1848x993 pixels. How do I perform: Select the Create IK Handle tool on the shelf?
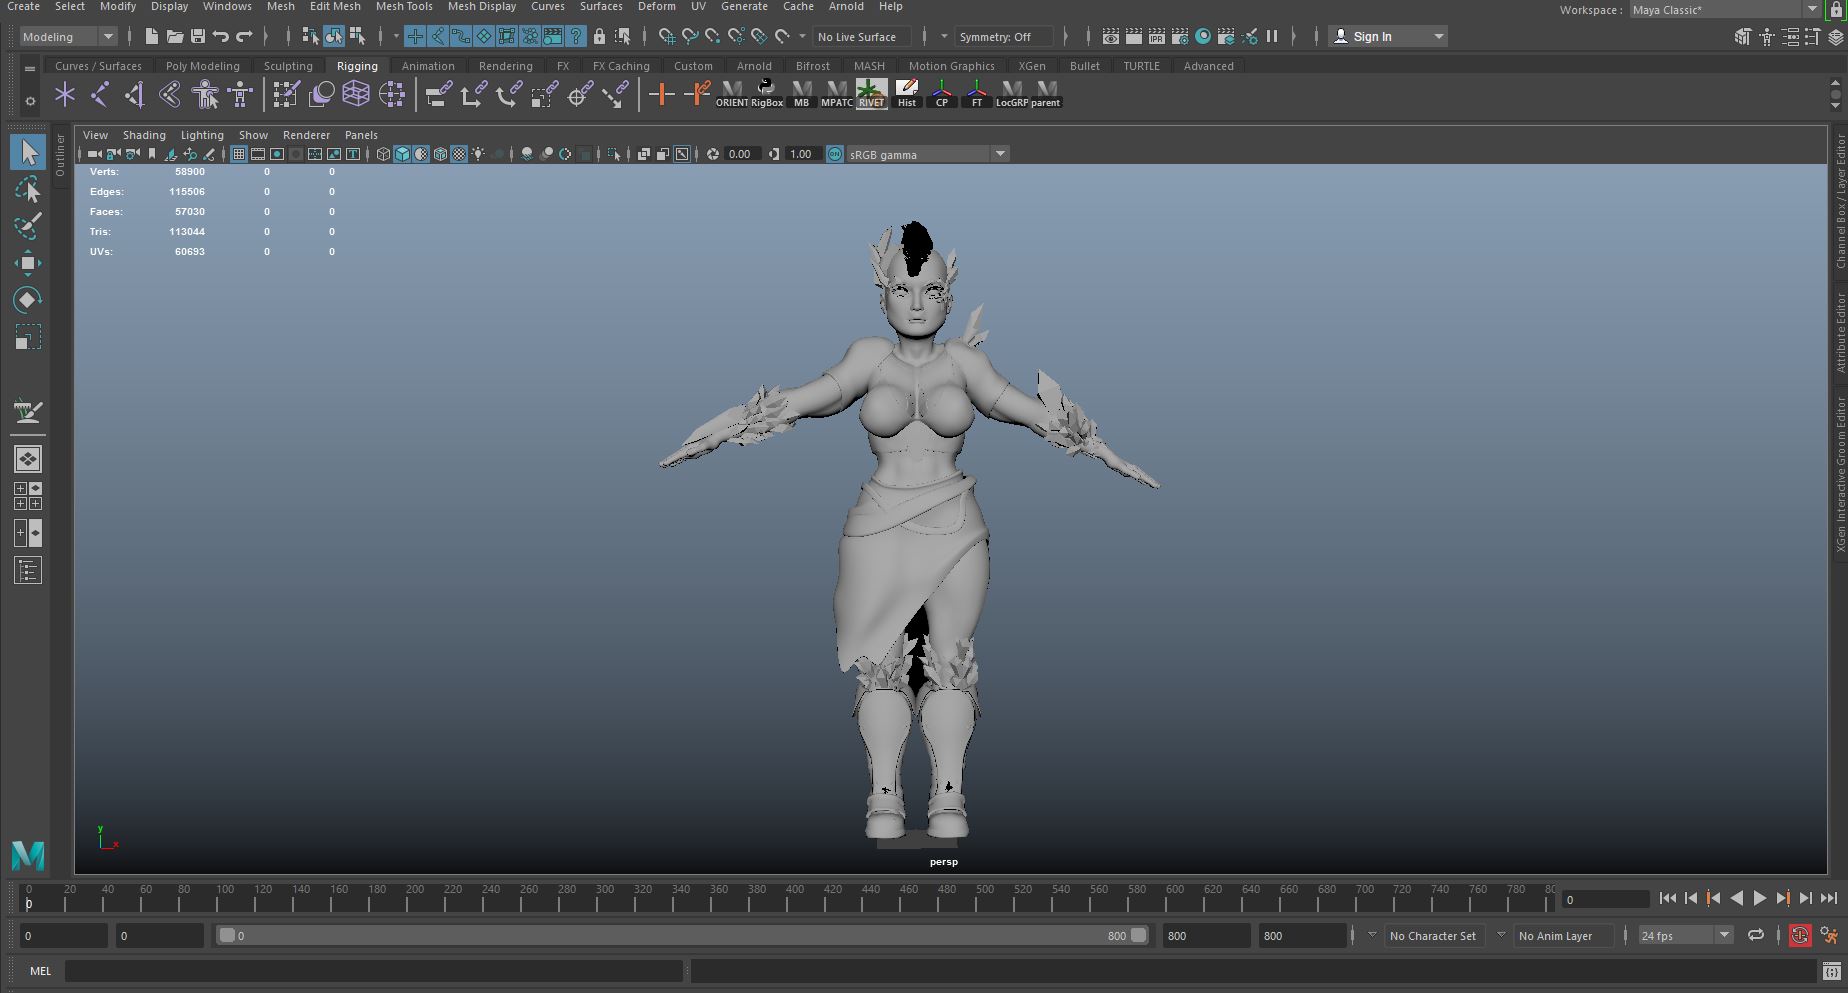coord(135,95)
